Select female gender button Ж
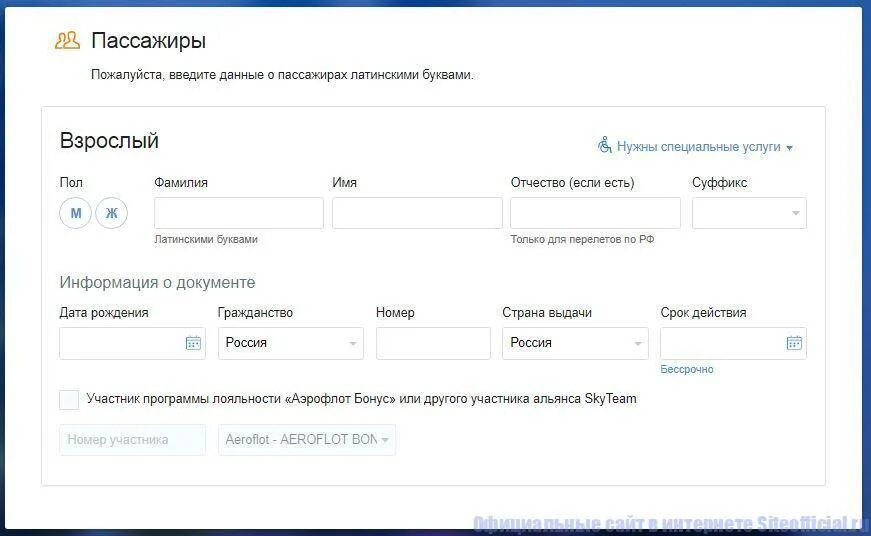 (x=112, y=213)
